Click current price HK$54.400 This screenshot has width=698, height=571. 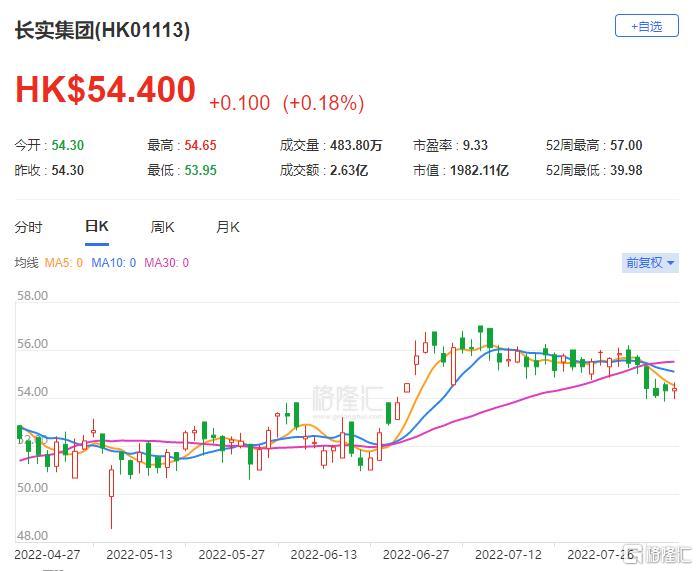(106, 89)
